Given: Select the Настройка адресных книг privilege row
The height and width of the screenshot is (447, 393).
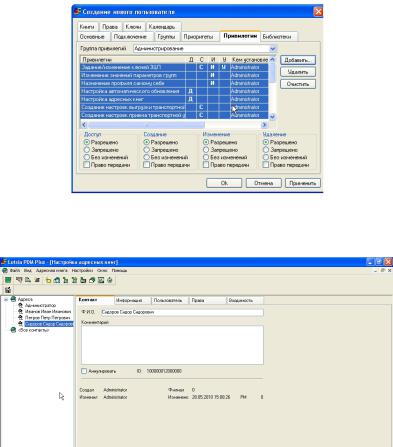Looking at the screenshot, I should click(174, 99).
